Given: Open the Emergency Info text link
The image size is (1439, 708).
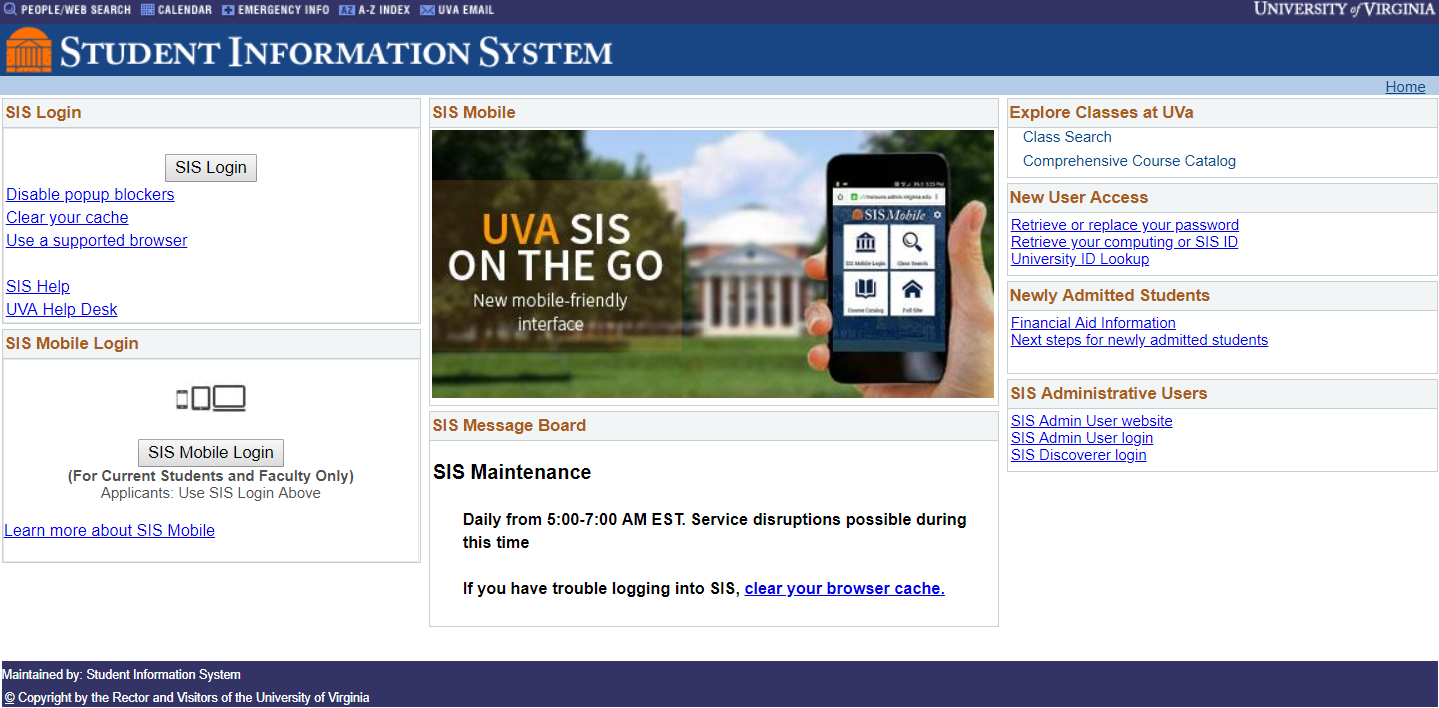Looking at the screenshot, I should pos(284,10).
